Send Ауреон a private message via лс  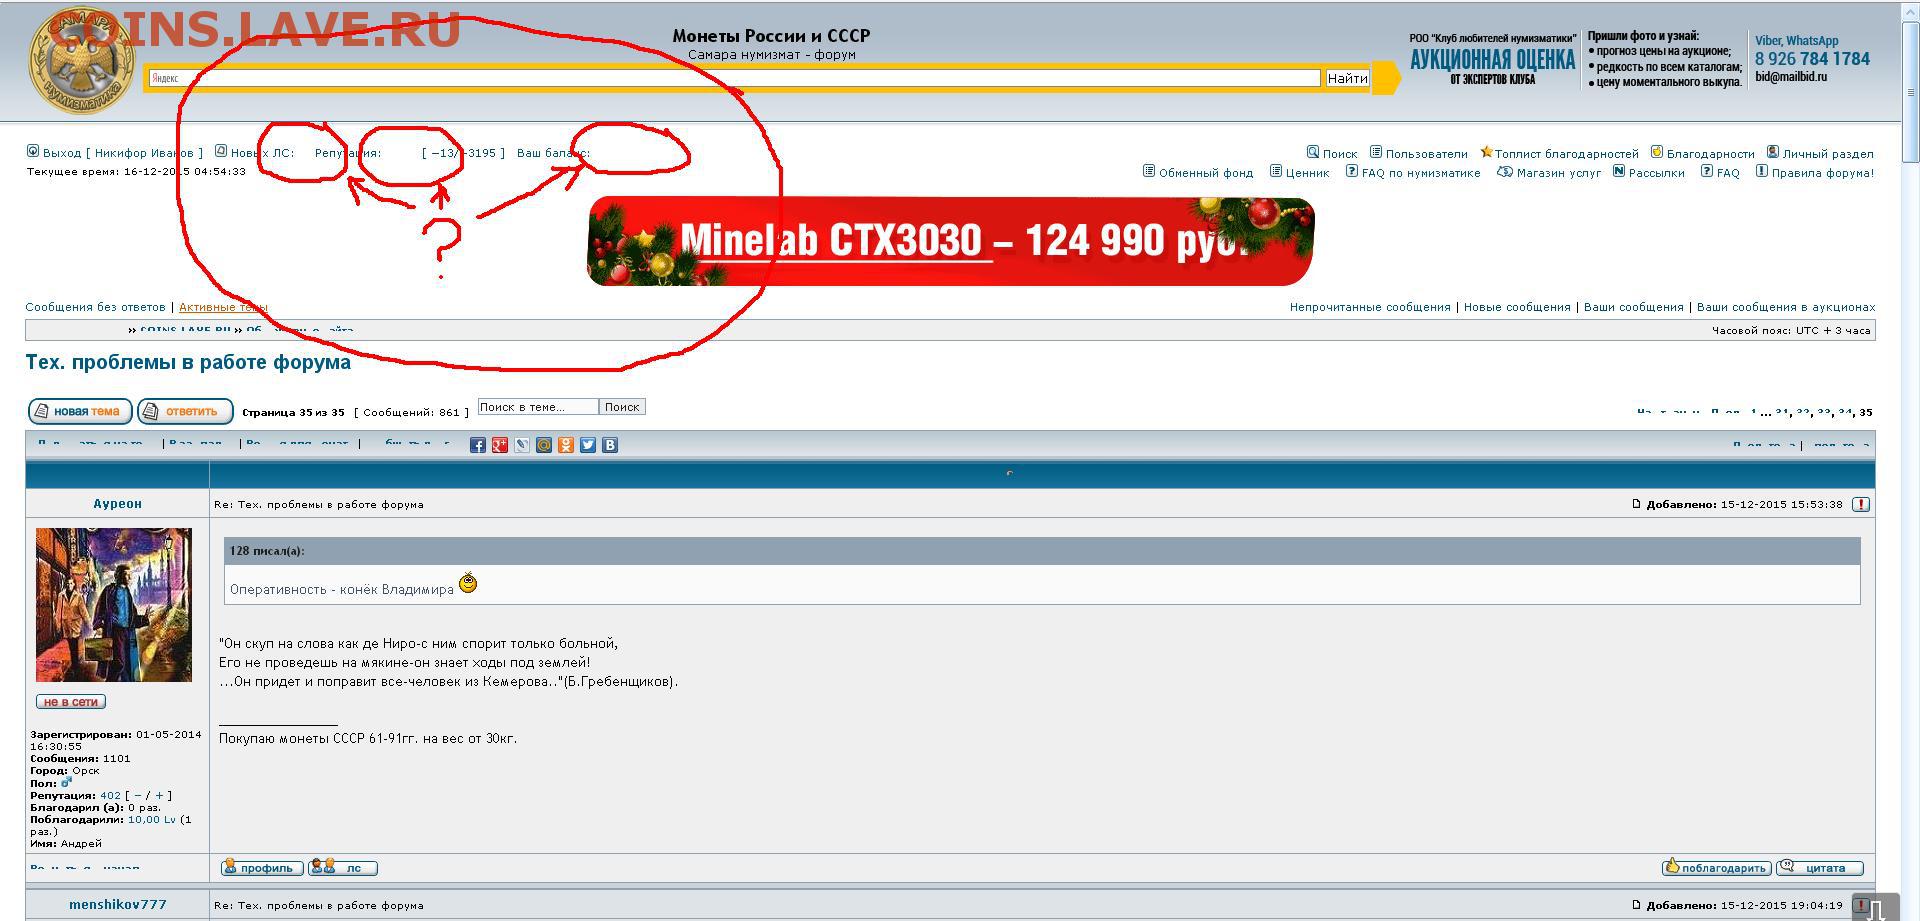[343, 867]
